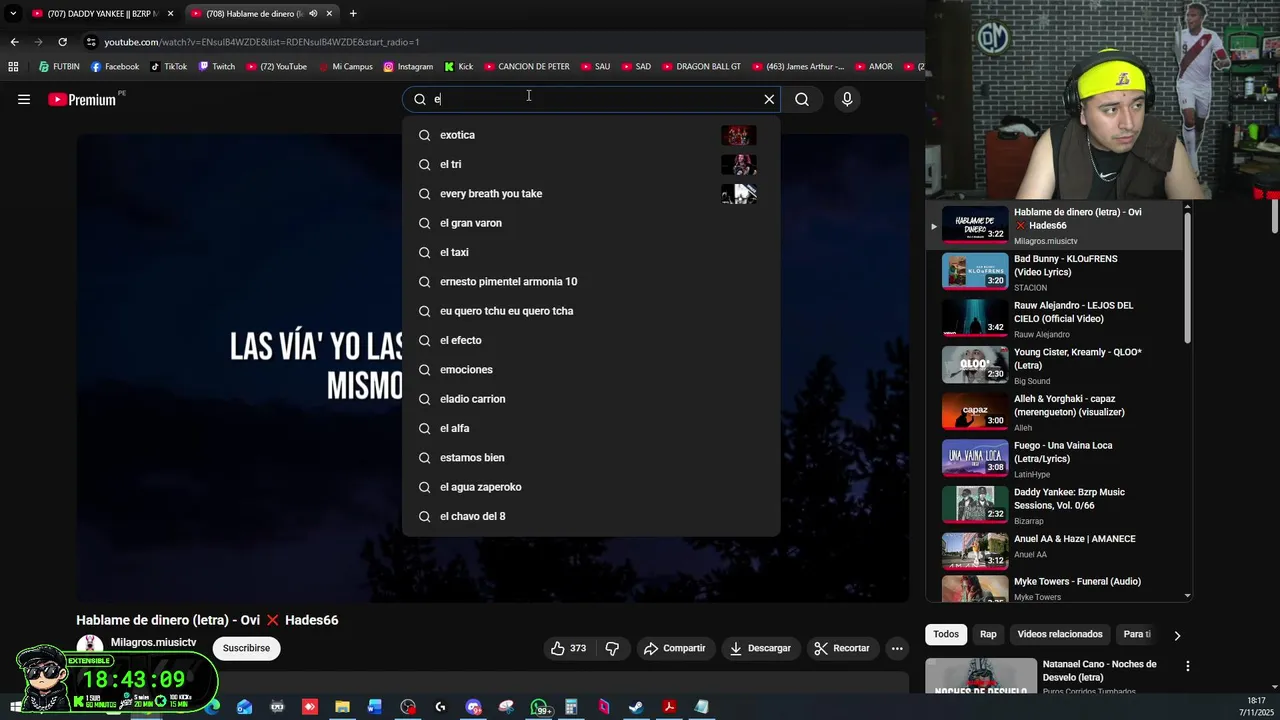The height and width of the screenshot is (720, 1280).
Task: Go to YouTube Premium home logo
Action: click(x=82, y=99)
